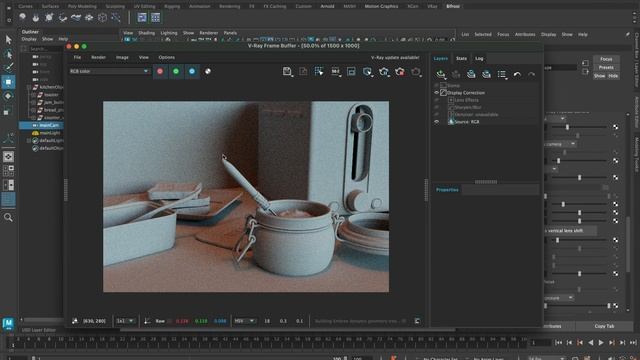Select the Display Correction layer

466,93
